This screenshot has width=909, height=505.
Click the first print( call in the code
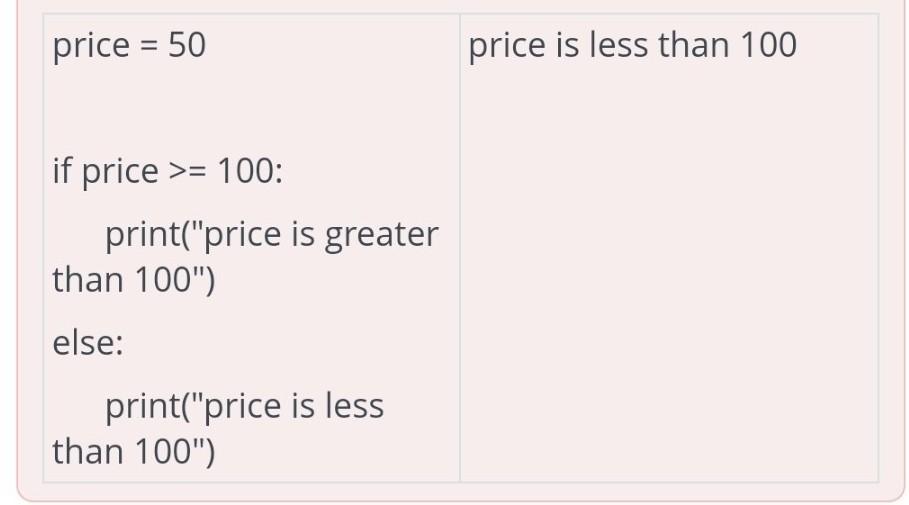148,235
